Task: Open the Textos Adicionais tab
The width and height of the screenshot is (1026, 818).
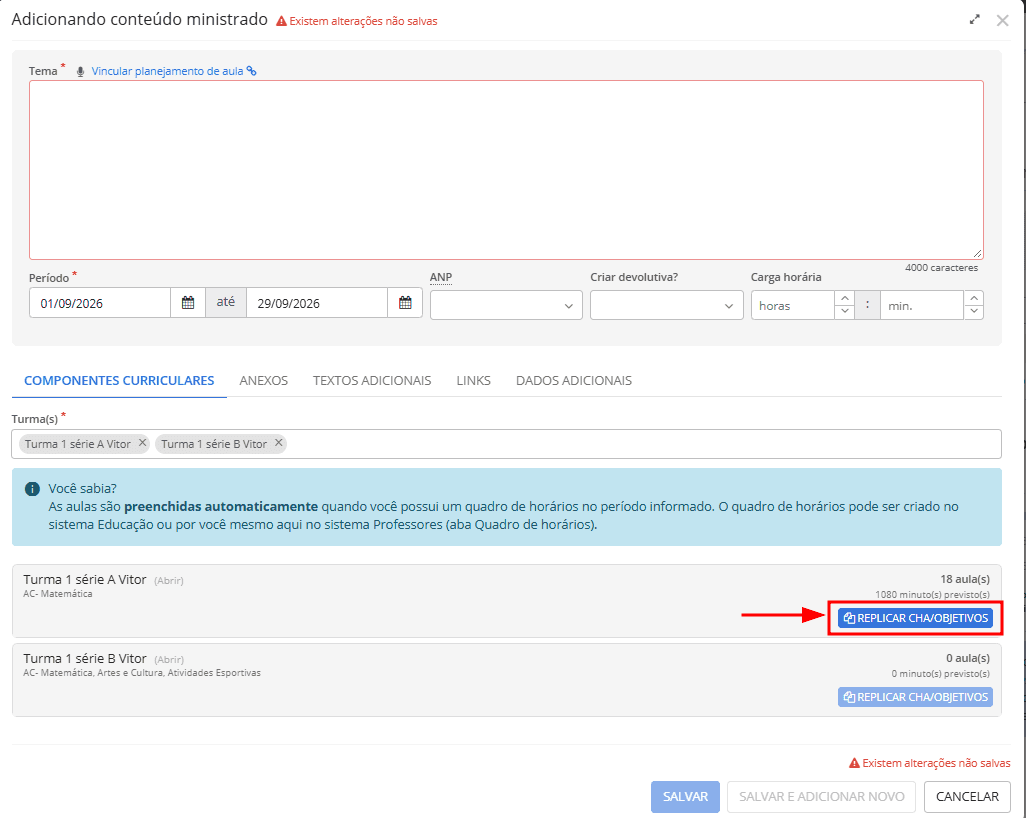Action: click(x=372, y=381)
